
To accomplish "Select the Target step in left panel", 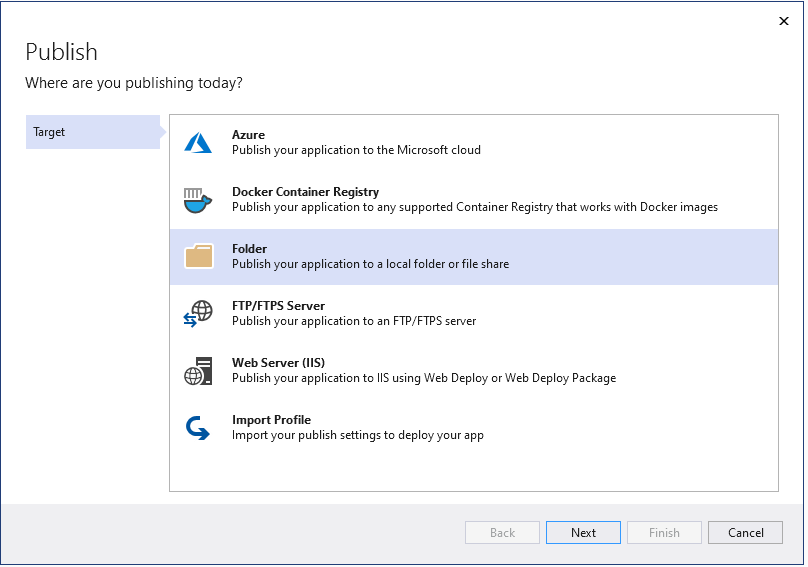I will [x=93, y=132].
